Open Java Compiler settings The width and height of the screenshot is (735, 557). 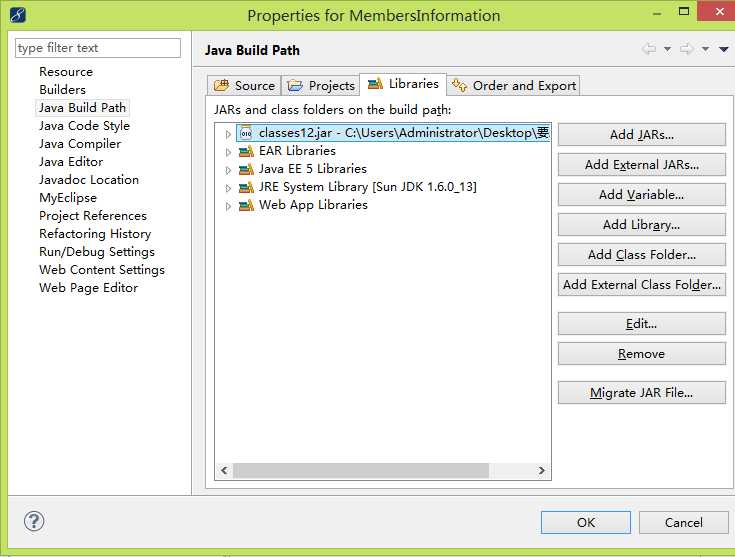point(80,143)
